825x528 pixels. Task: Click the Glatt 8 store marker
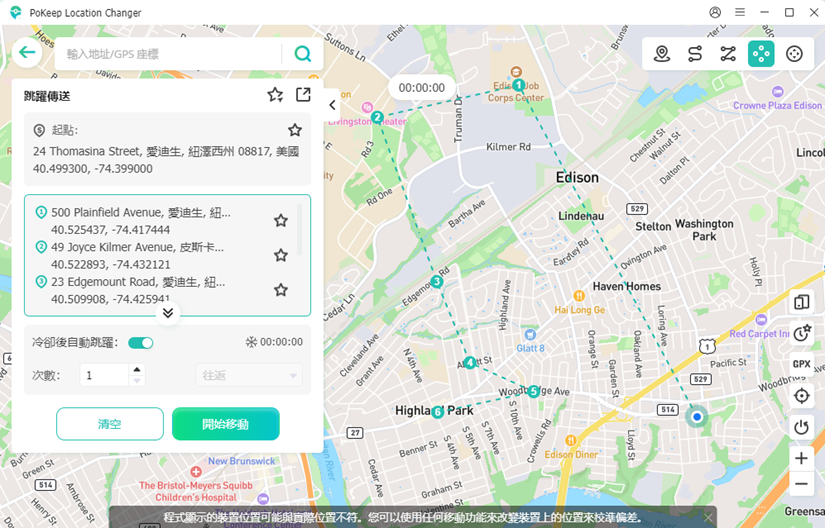tap(530, 334)
